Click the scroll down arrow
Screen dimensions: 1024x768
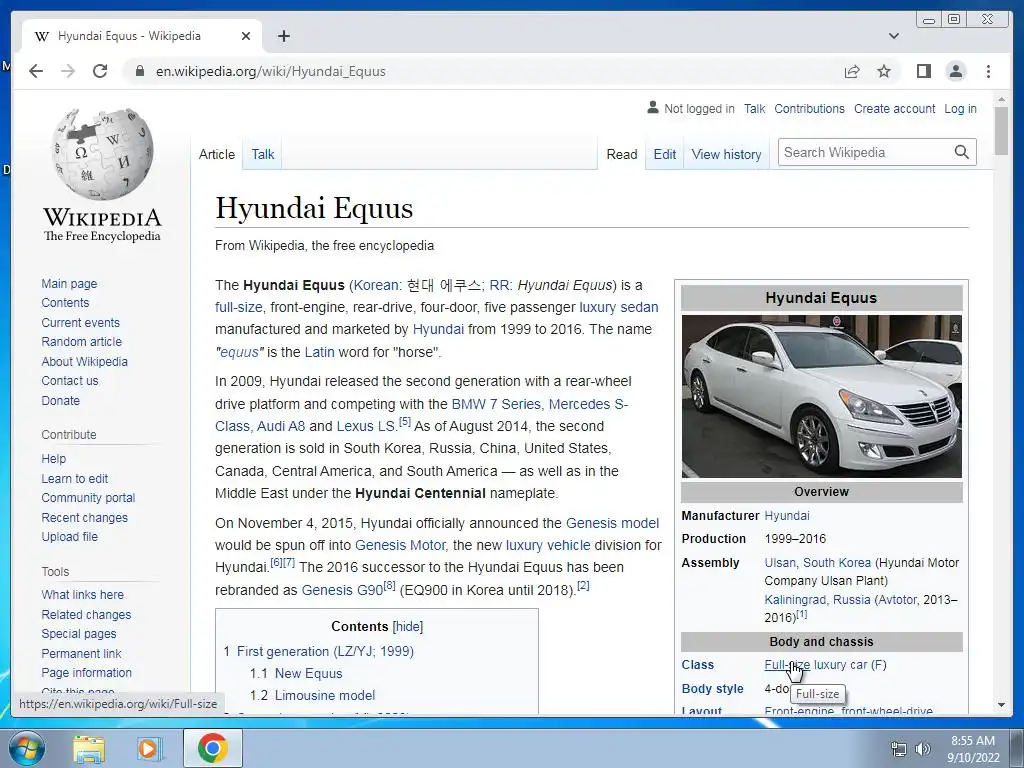(x=1001, y=705)
